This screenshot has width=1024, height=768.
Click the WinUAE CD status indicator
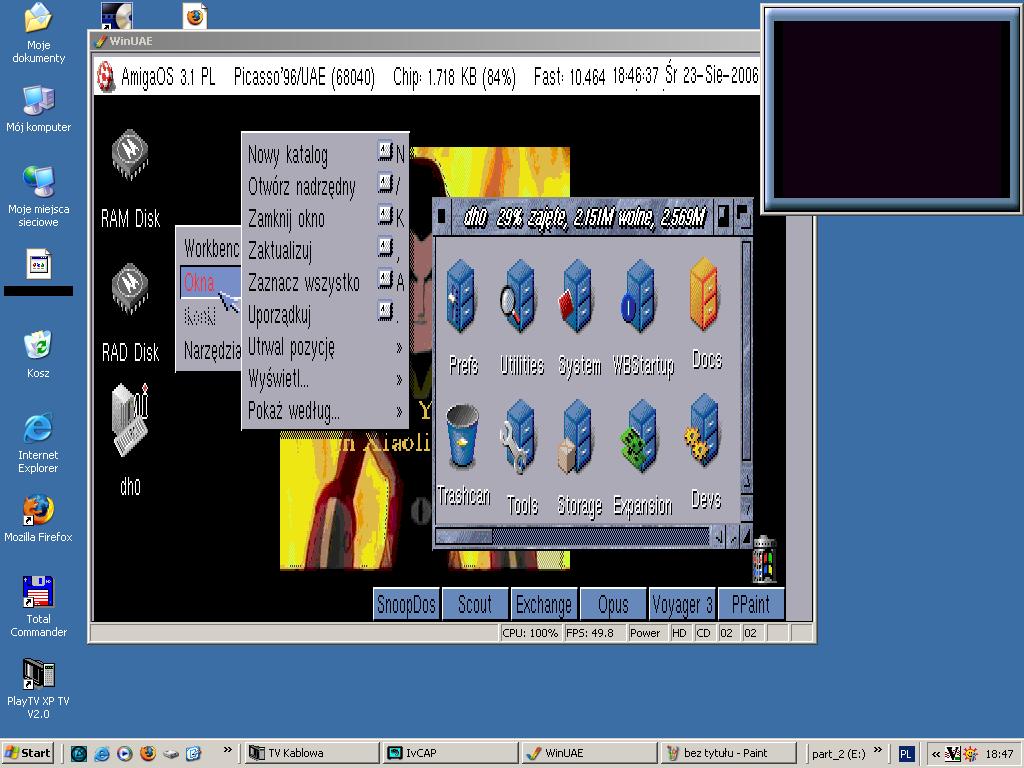coord(703,633)
